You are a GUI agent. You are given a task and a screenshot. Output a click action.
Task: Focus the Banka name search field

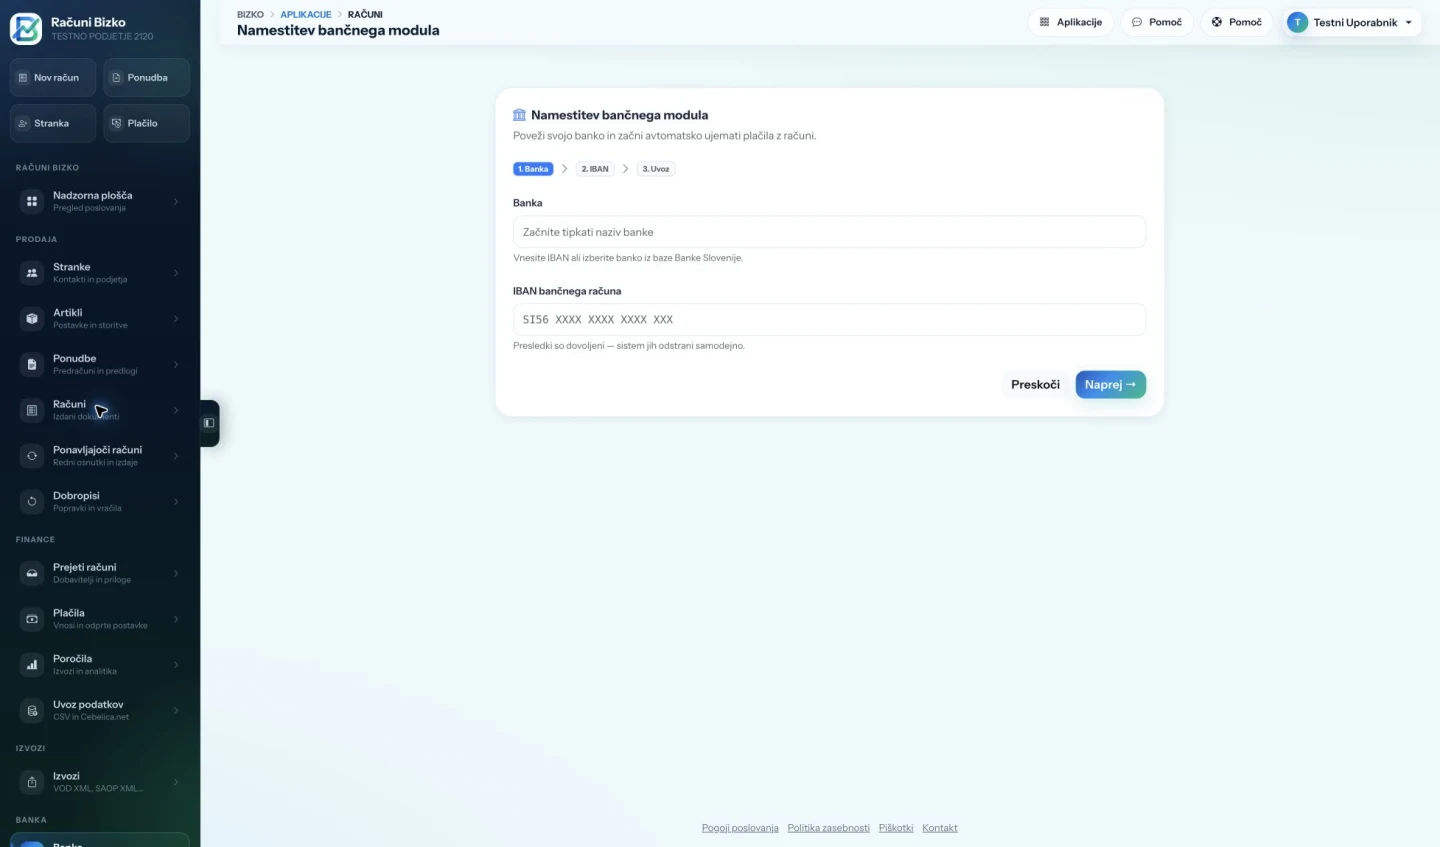pos(829,232)
